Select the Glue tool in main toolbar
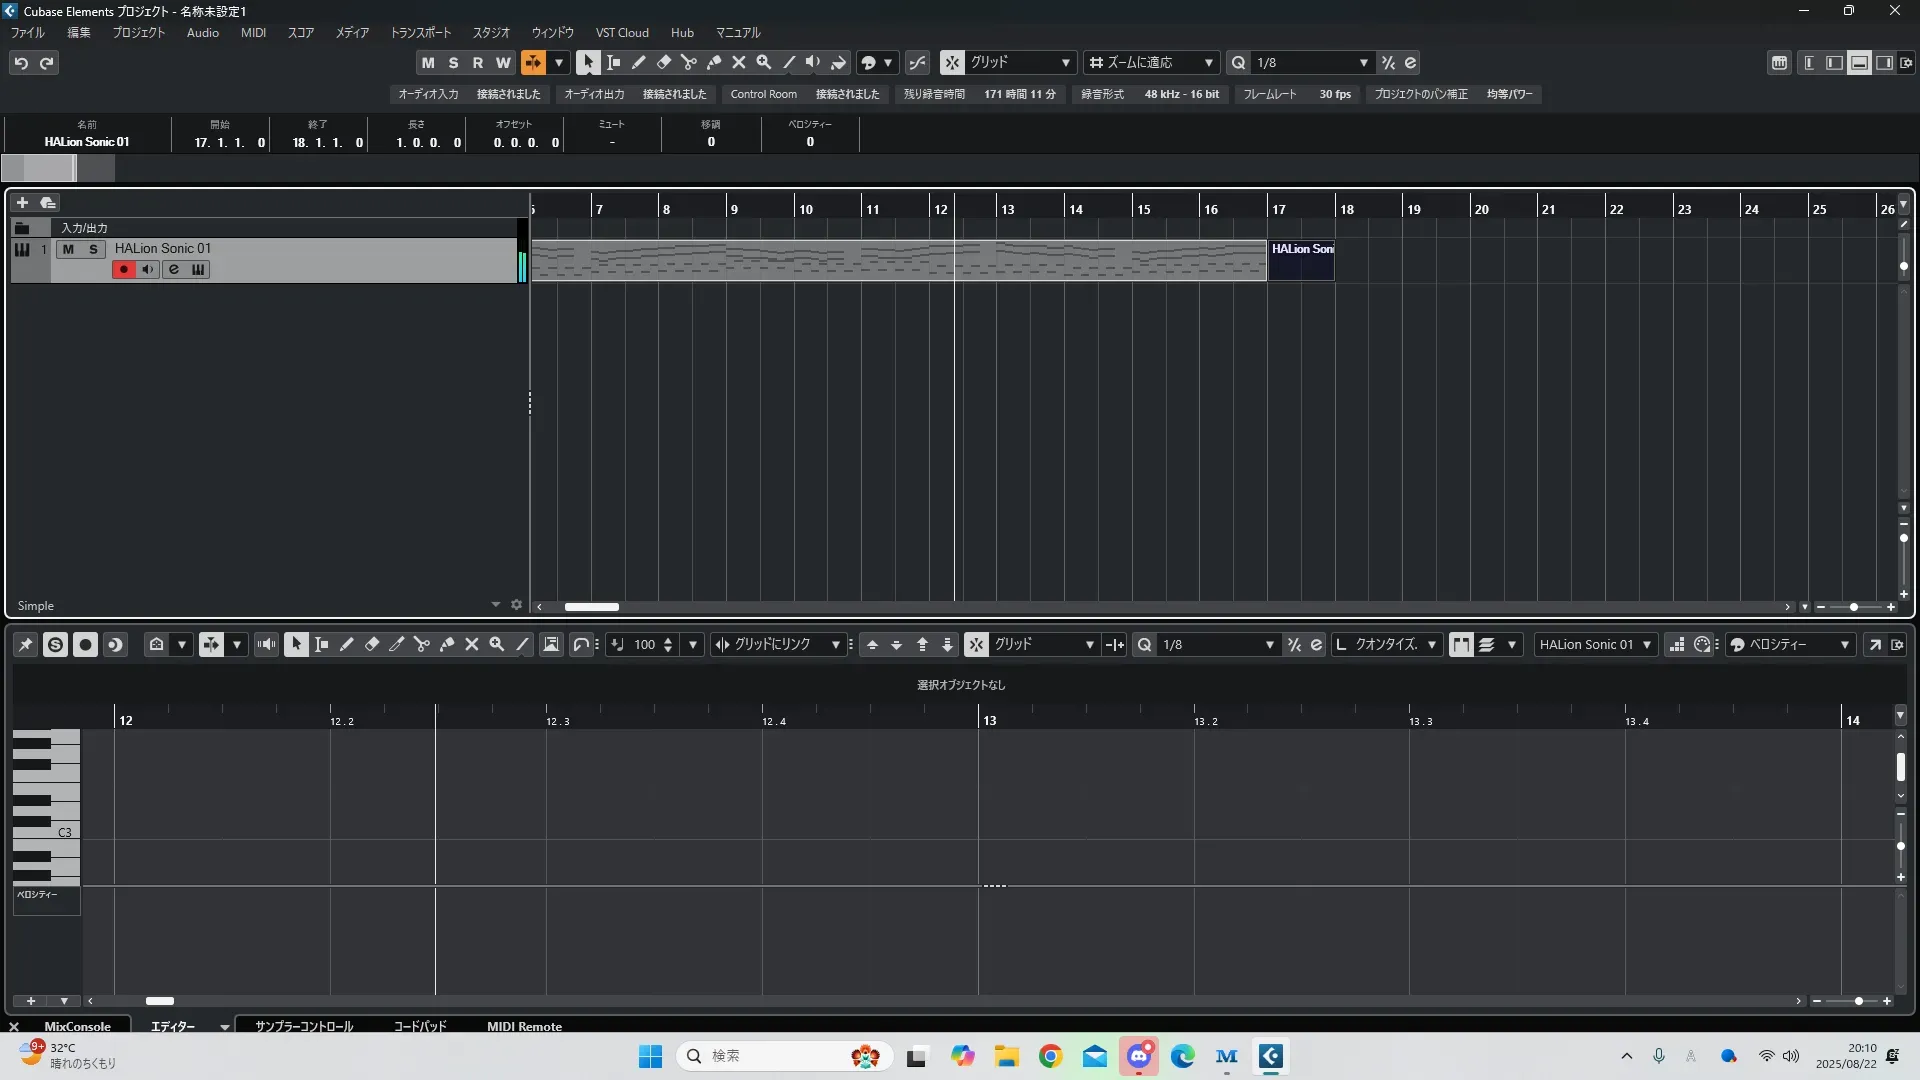Image resolution: width=1920 pixels, height=1080 pixels. pos(714,63)
